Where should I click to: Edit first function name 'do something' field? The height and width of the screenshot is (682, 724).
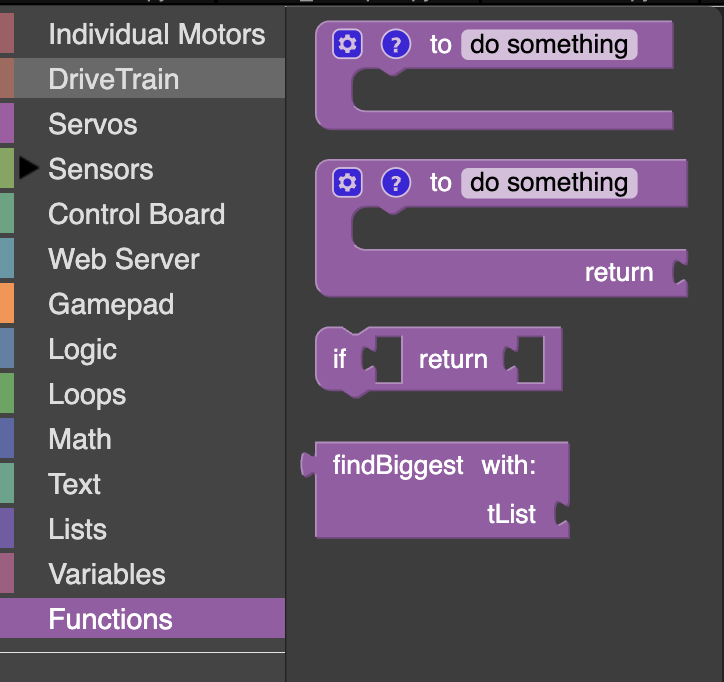tap(549, 45)
